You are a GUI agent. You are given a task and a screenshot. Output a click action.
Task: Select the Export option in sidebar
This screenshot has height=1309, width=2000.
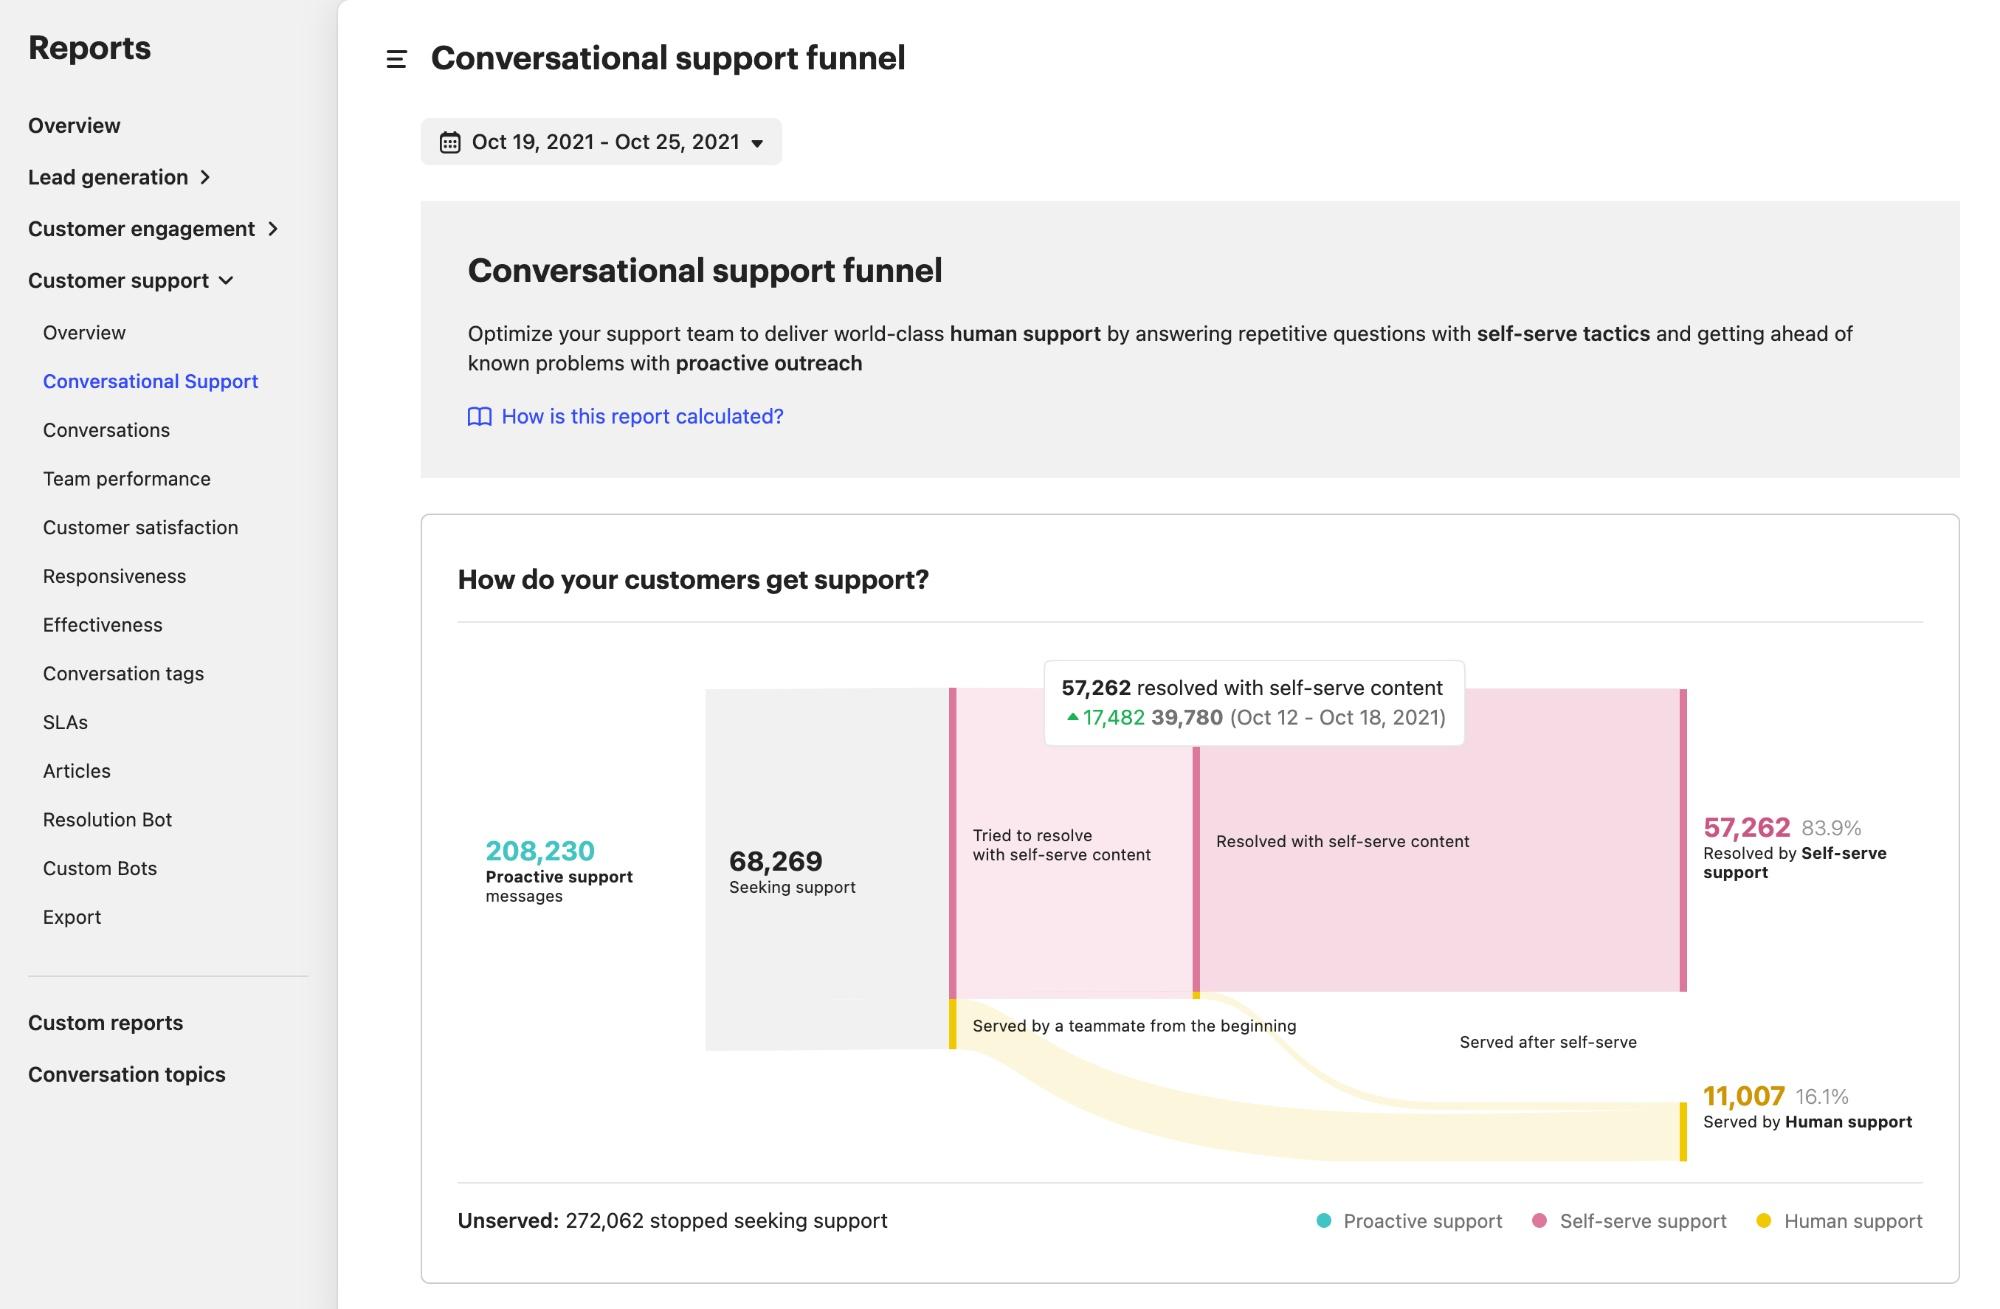click(72, 917)
